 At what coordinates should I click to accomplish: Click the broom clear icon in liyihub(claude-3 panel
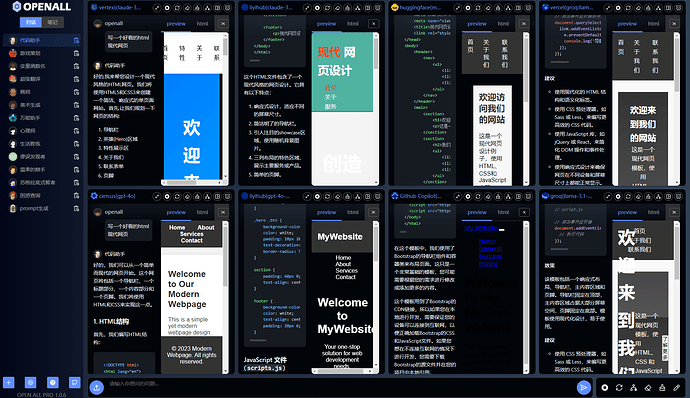[x=348, y=8]
